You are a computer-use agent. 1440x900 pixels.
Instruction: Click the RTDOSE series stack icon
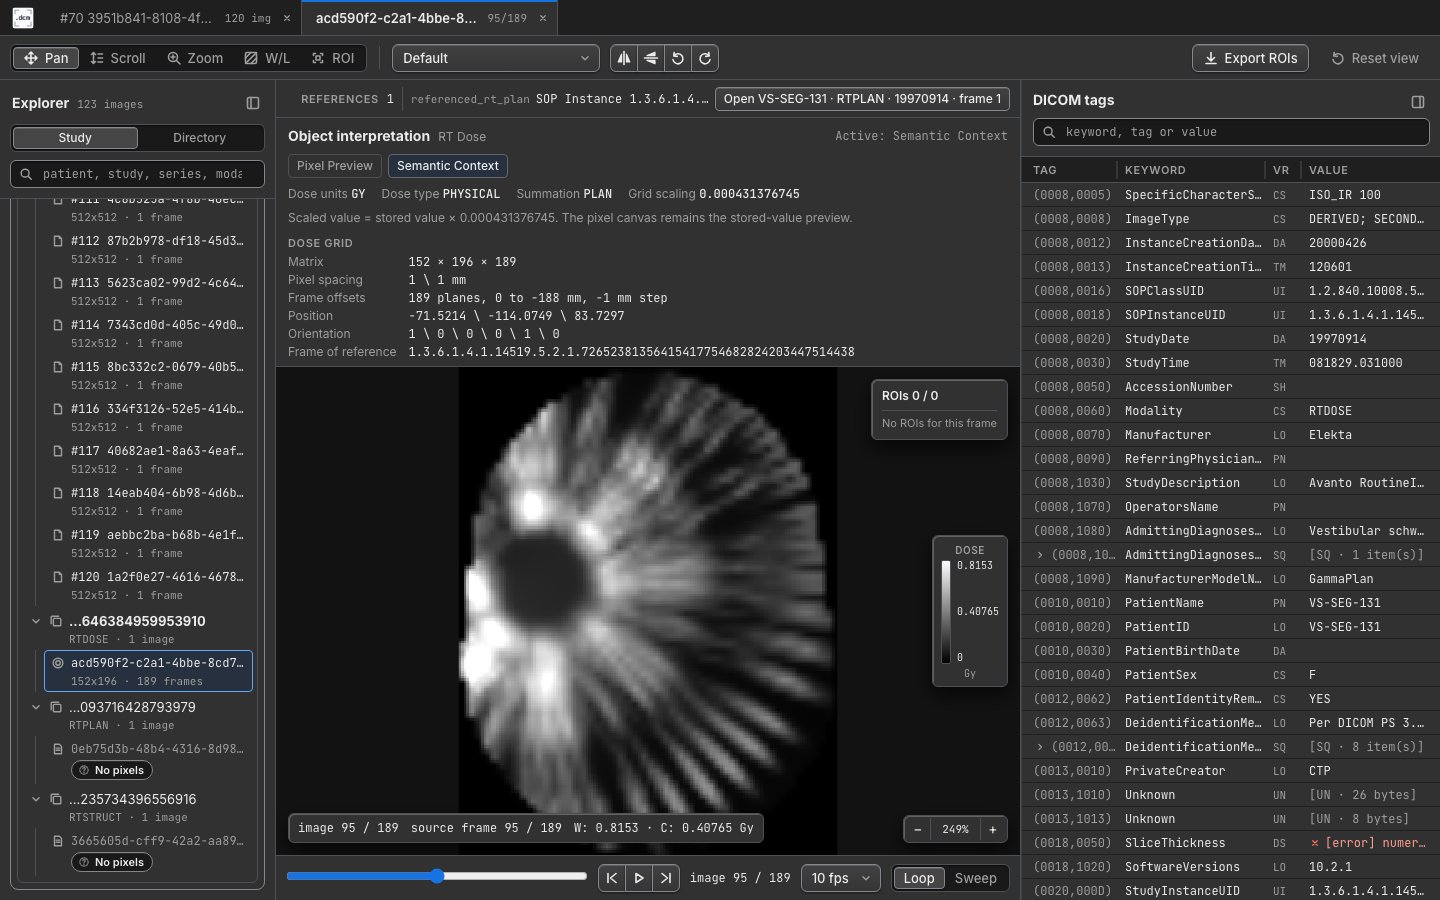coord(56,621)
